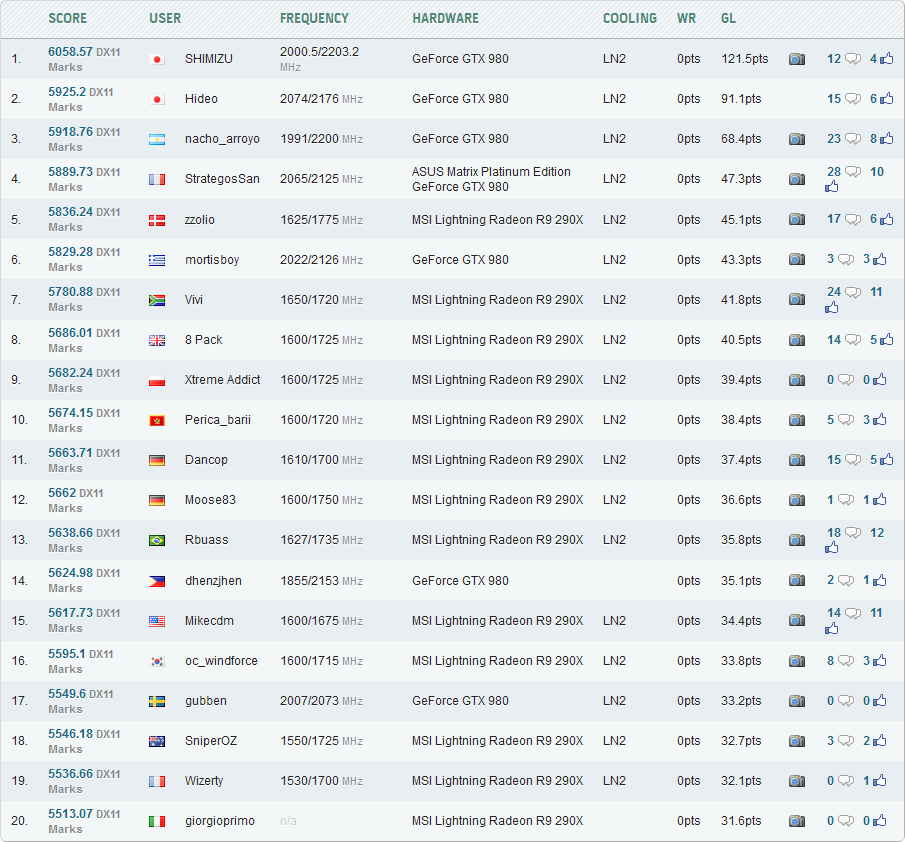Open user profile SHIMIZU
The image size is (905, 842).
pyautogui.click(x=208, y=59)
